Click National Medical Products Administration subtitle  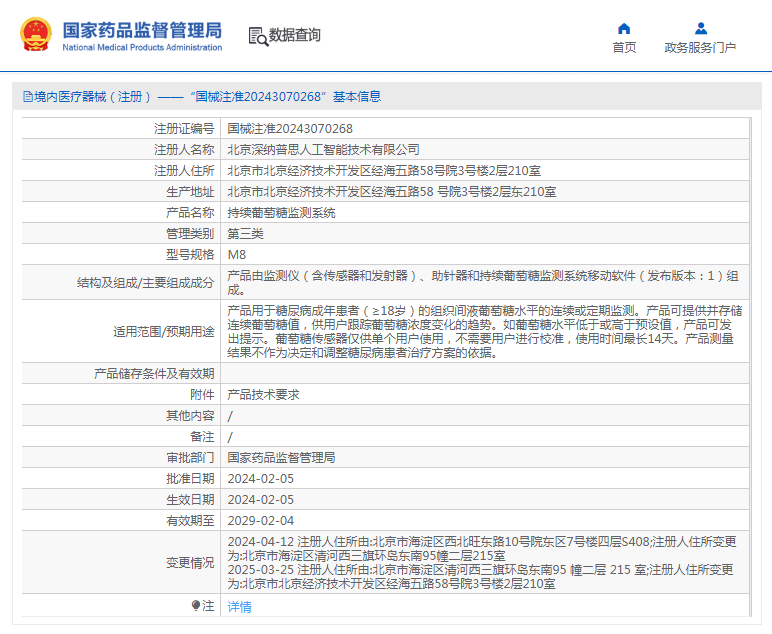point(142,47)
